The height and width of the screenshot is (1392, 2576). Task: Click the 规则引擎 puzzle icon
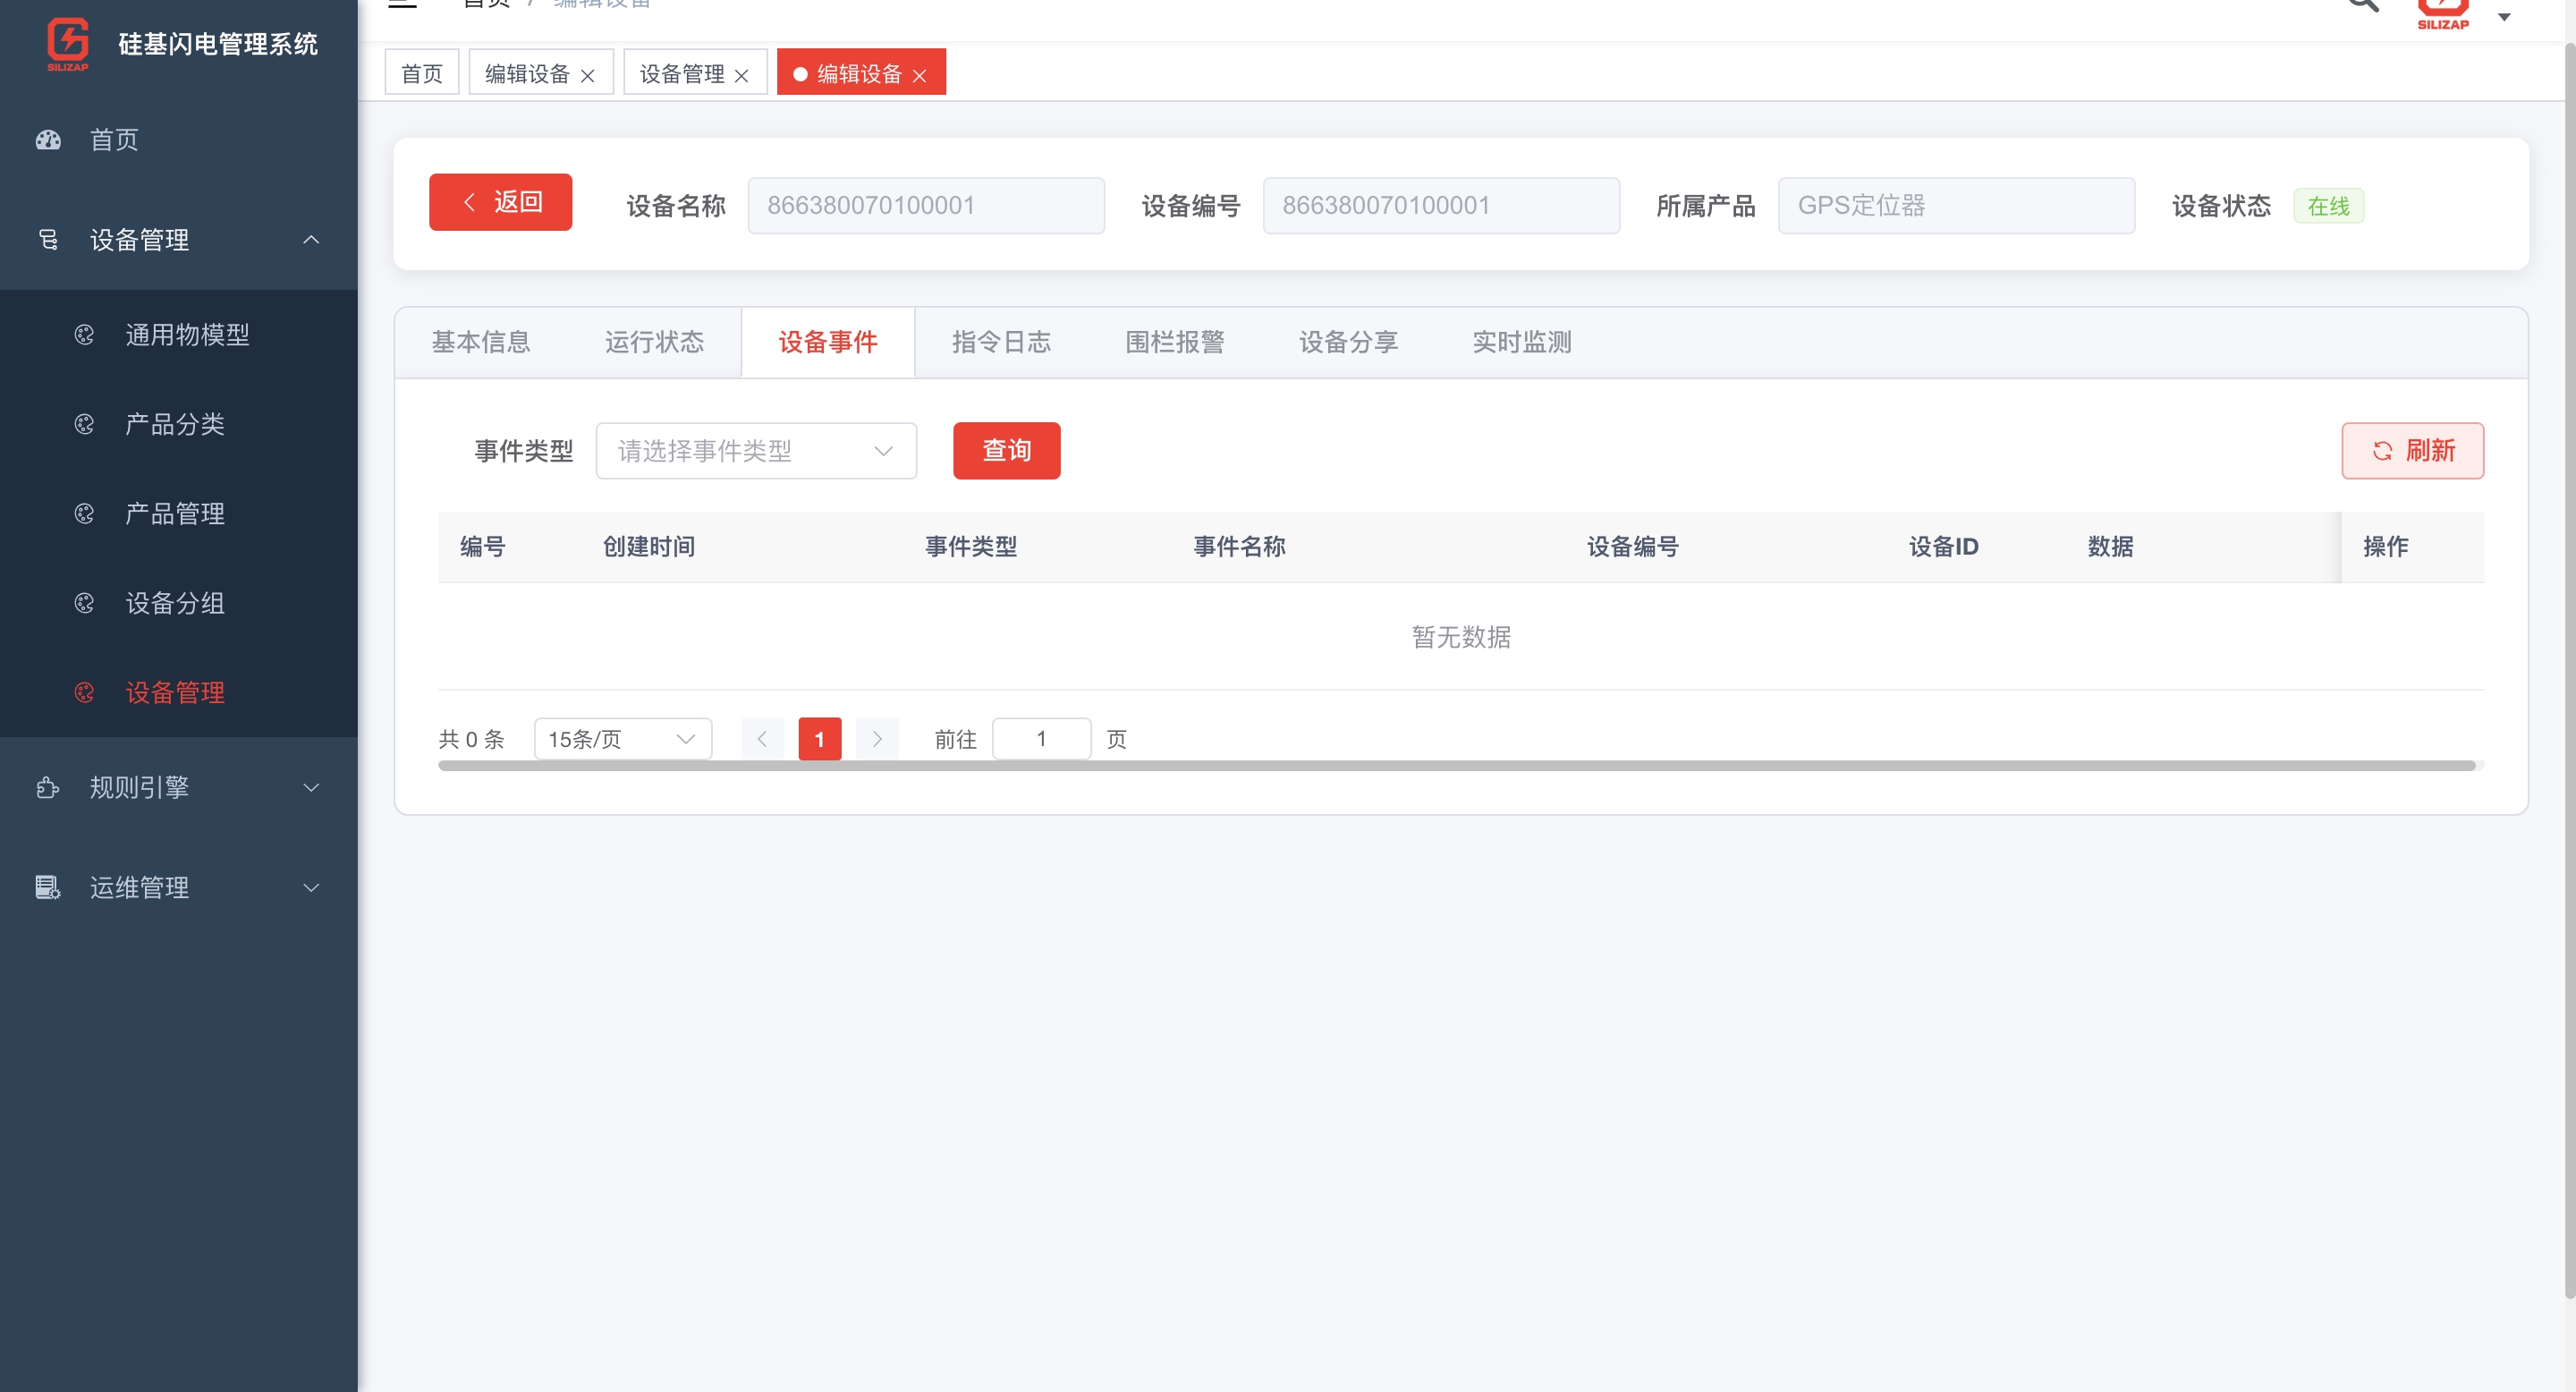(x=48, y=788)
